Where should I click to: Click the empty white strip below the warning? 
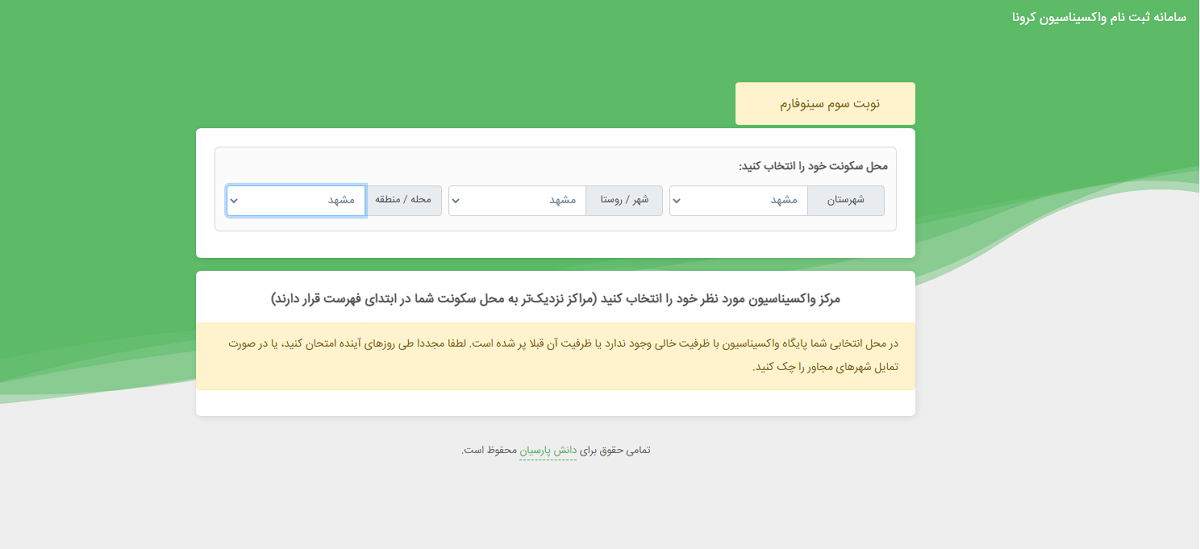point(556,402)
